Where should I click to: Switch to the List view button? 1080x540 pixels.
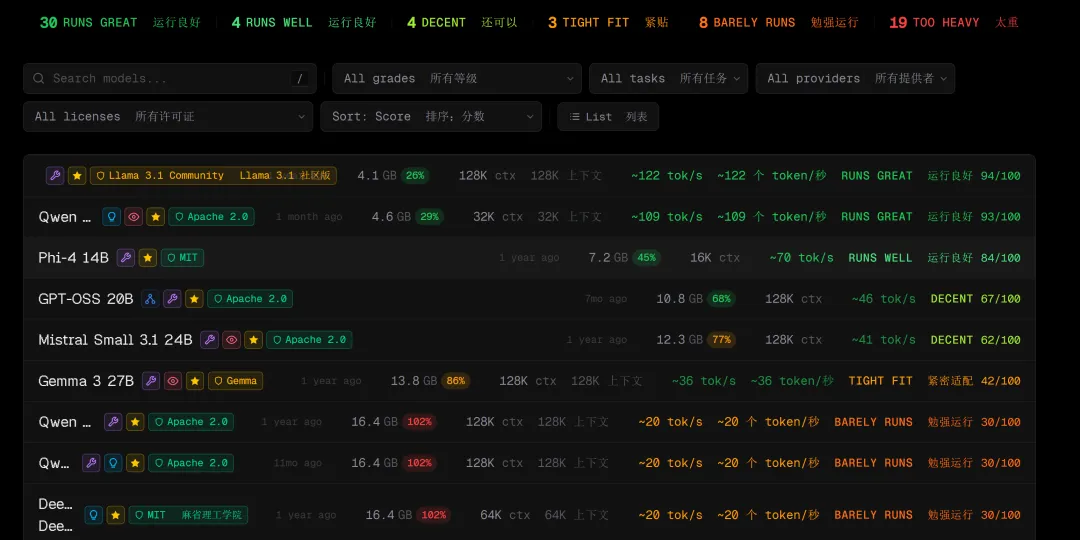coord(608,116)
